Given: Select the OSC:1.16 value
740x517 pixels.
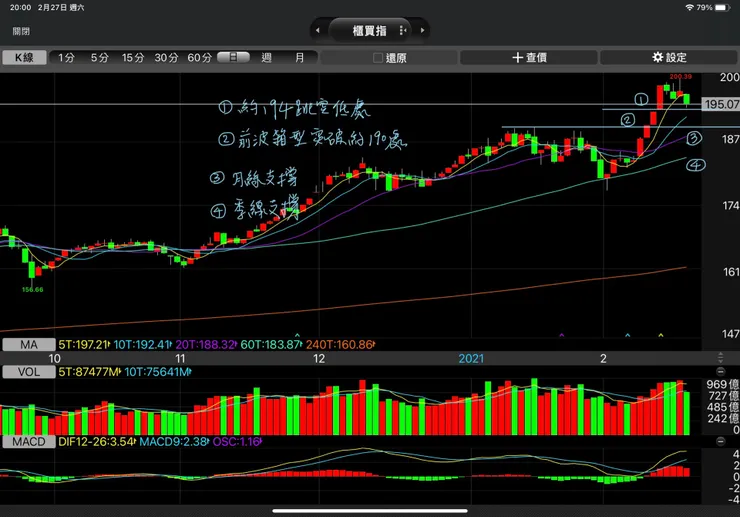Looking at the screenshot, I should pyautogui.click(x=237, y=442).
